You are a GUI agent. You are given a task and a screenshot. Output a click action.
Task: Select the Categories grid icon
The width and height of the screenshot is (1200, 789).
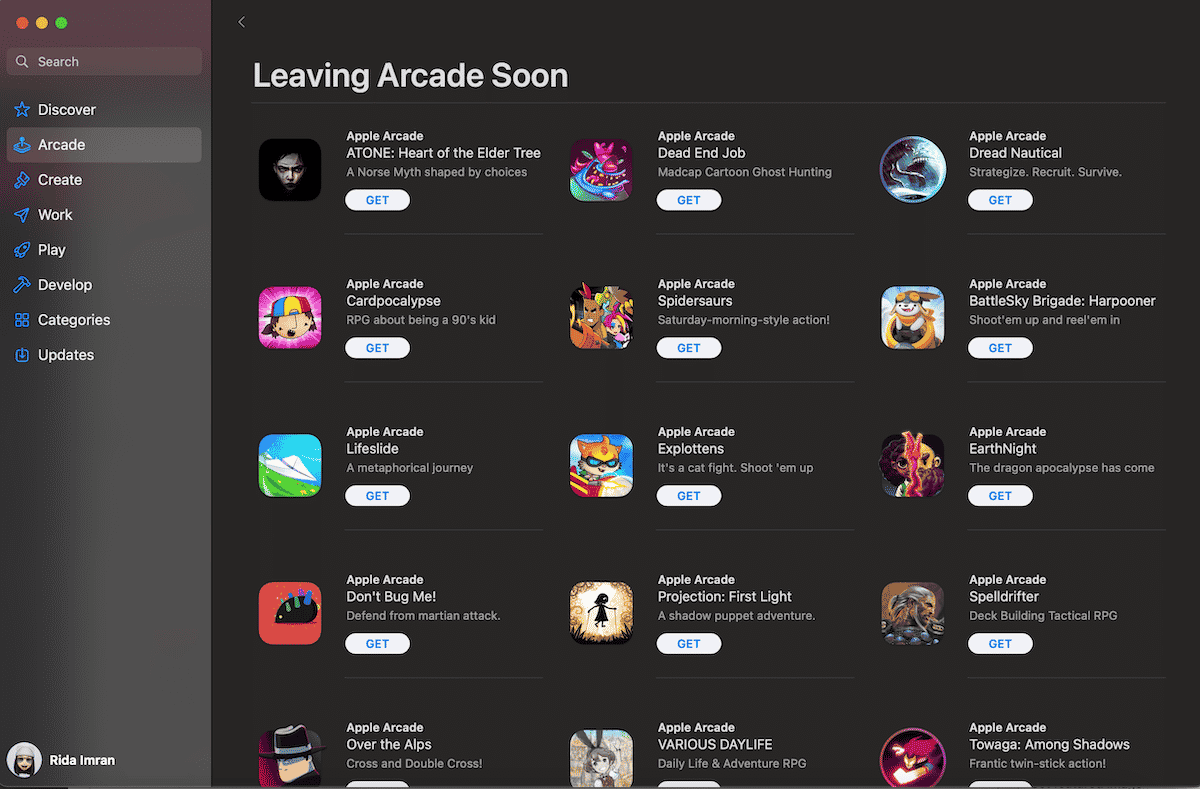pos(22,320)
